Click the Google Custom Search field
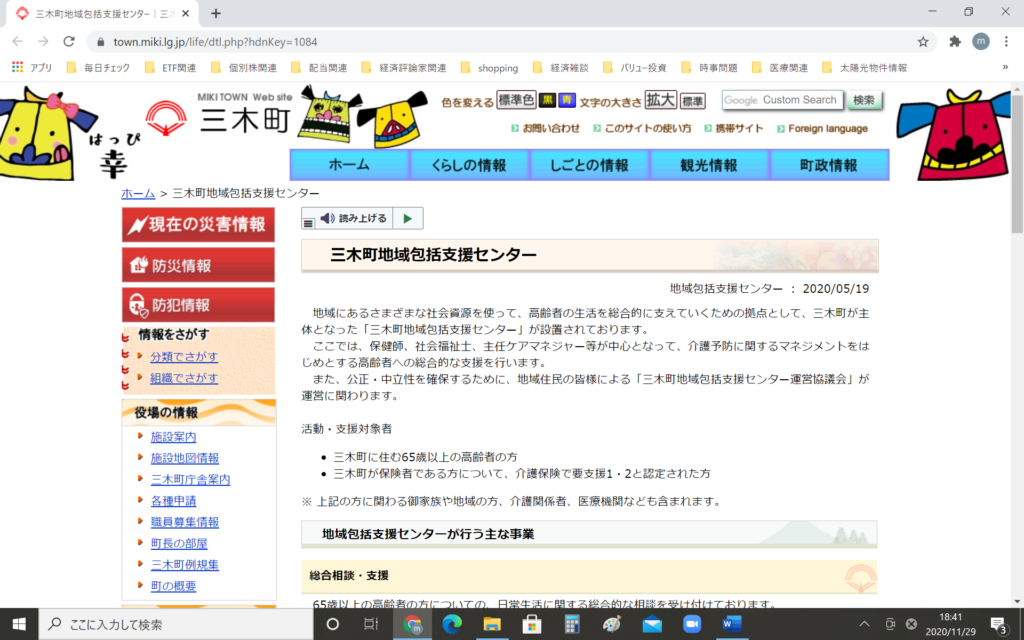The height and width of the screenshot is (640, 1024). tap(782, 100)
